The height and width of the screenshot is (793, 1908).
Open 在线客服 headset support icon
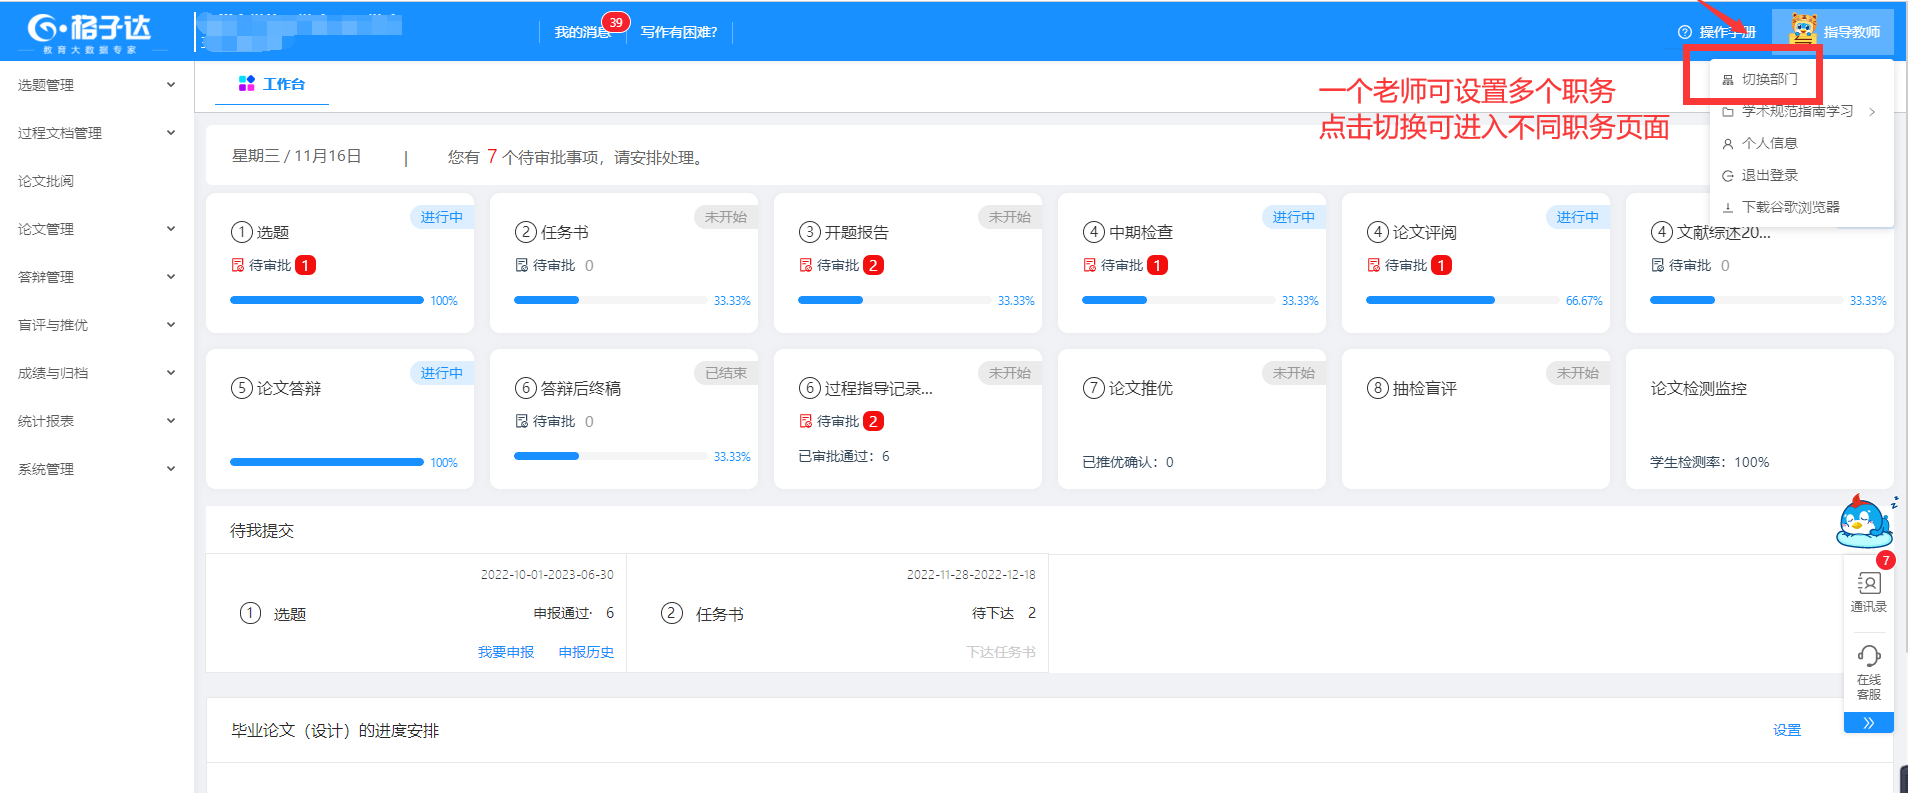point(1868,671)
